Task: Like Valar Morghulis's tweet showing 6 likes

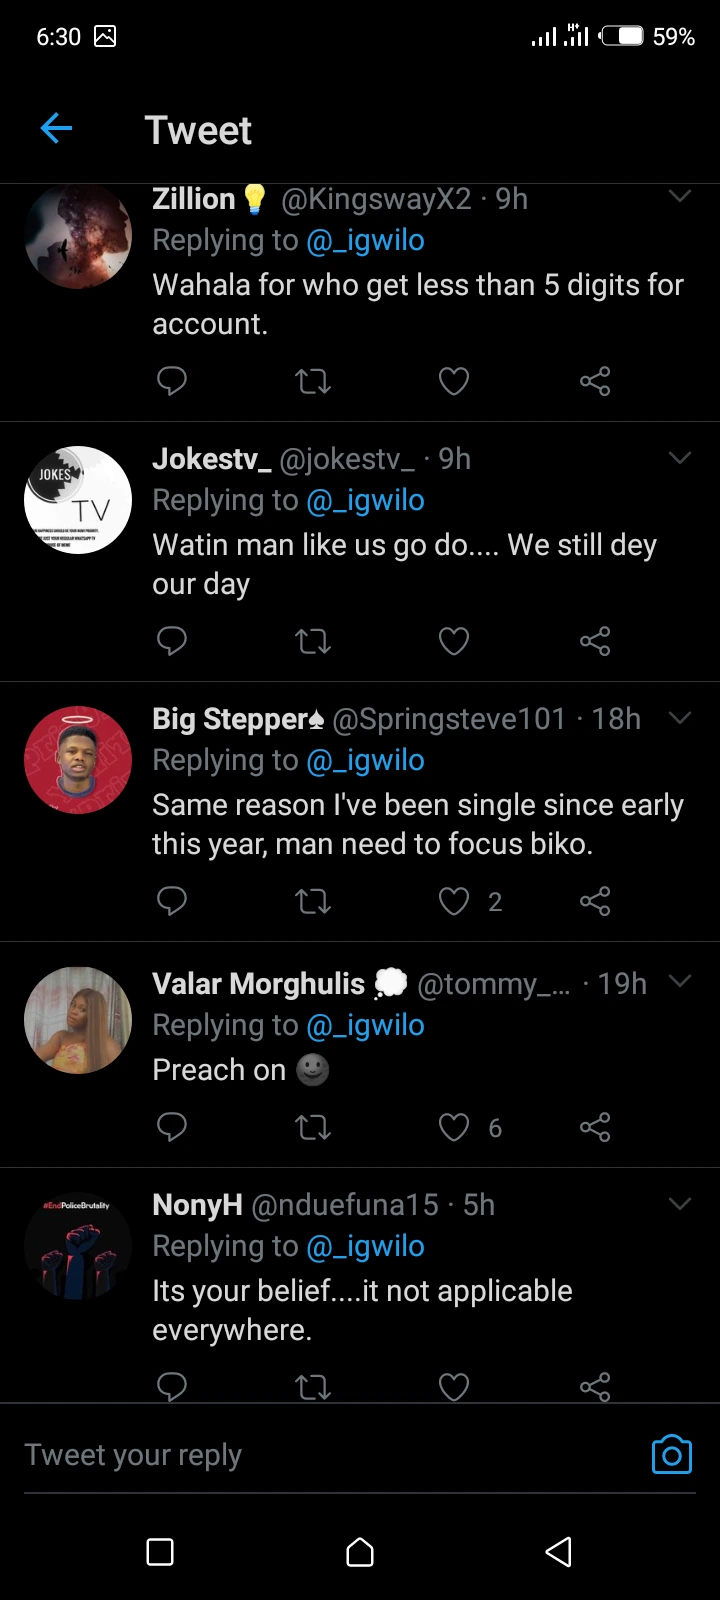Action: [454, 1128]
